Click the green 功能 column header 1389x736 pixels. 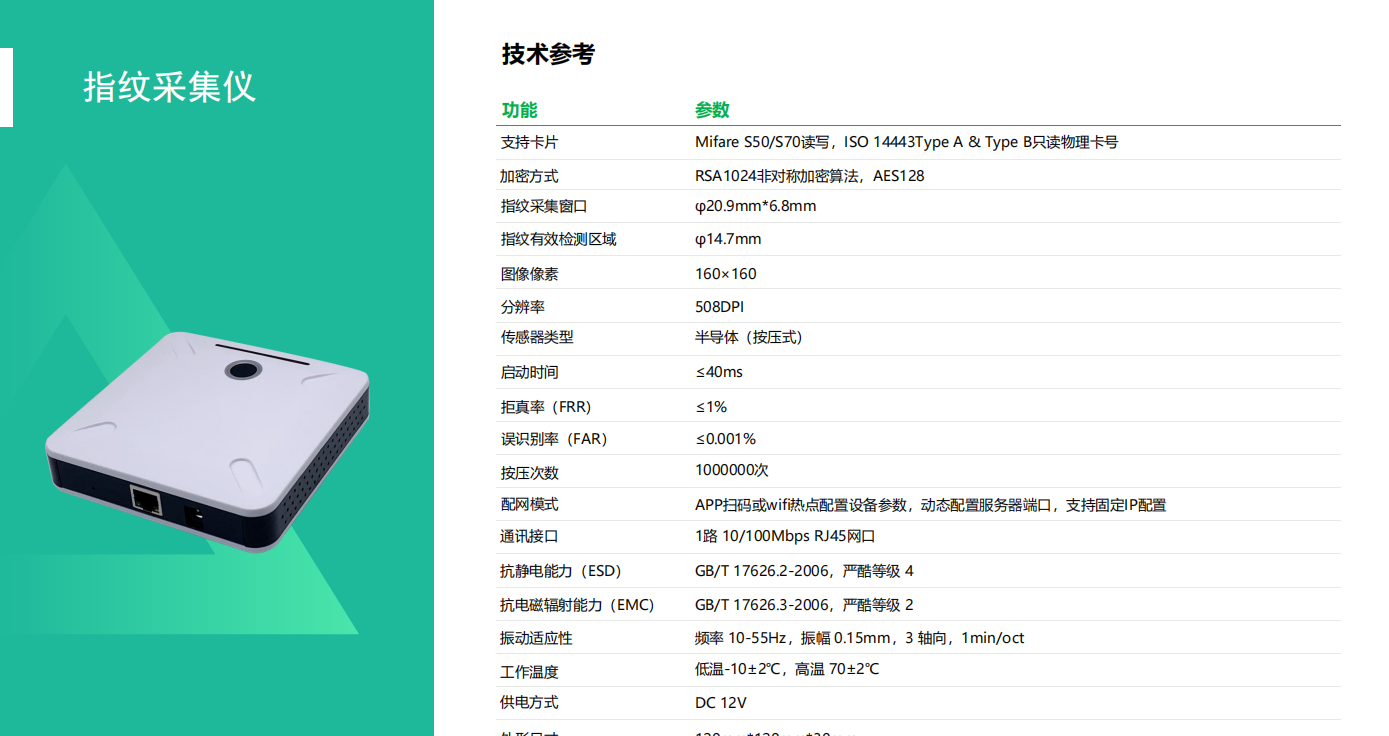point(519,110)
